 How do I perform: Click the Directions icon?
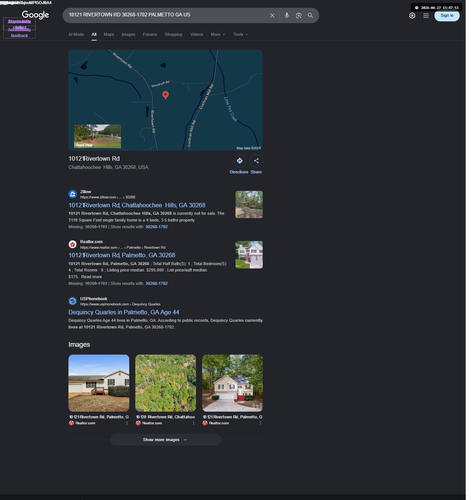pos(239,161)
